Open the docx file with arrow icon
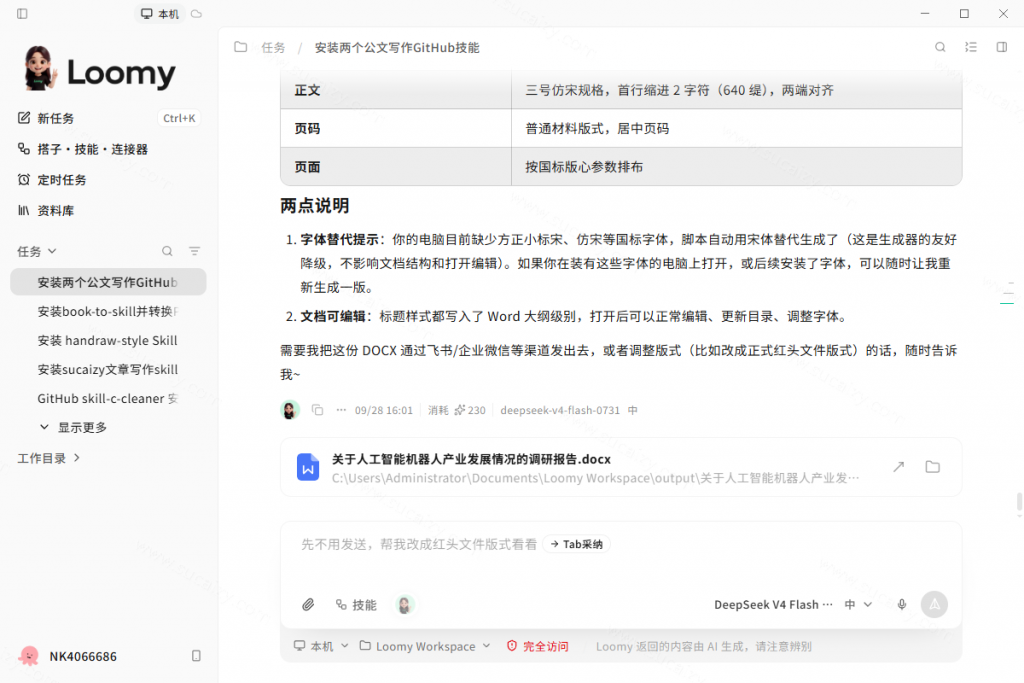Screen dimensions: 1024x683 coord(899,467)
